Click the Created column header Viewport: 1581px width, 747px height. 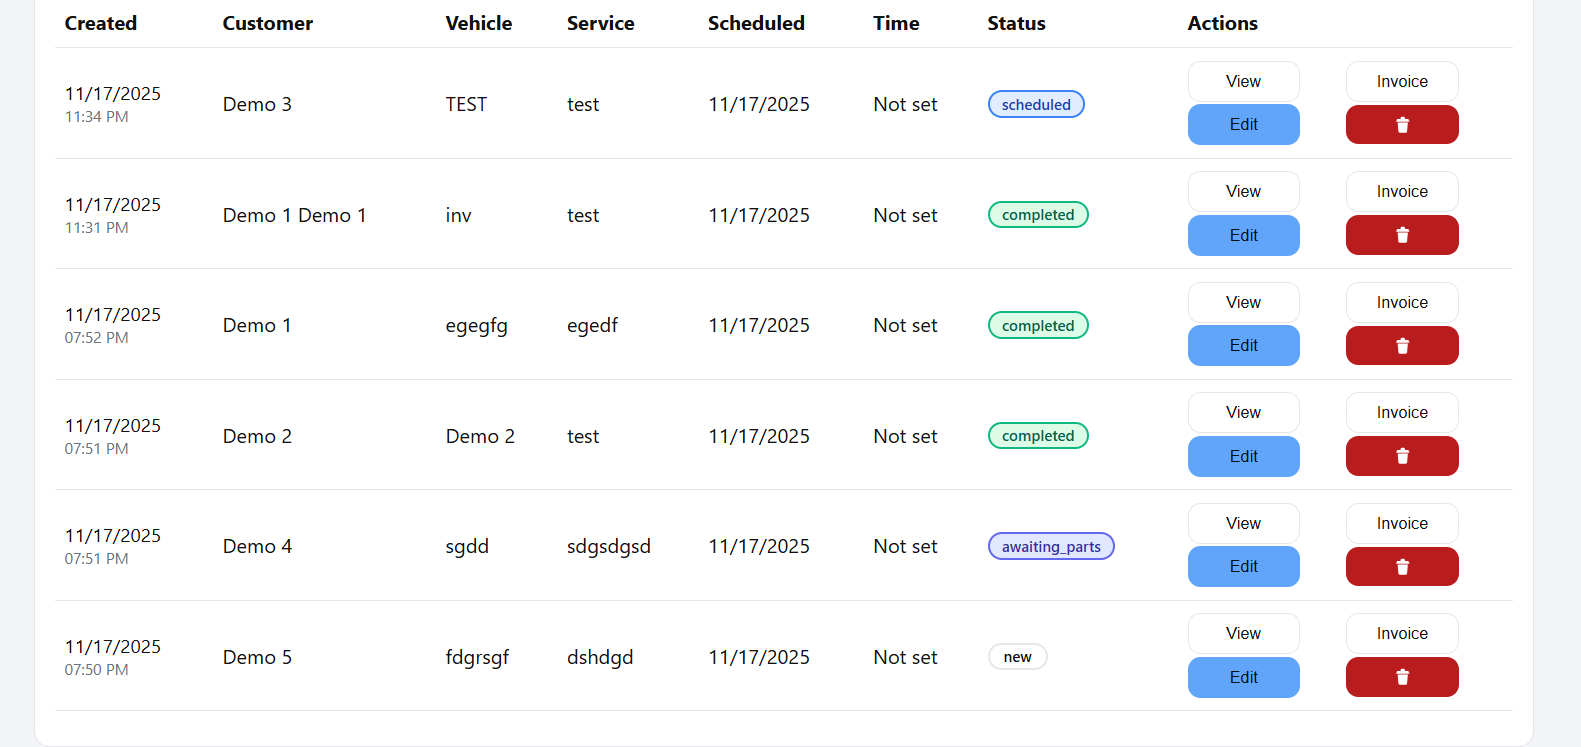pyautogui.click(x=101, y=23)
